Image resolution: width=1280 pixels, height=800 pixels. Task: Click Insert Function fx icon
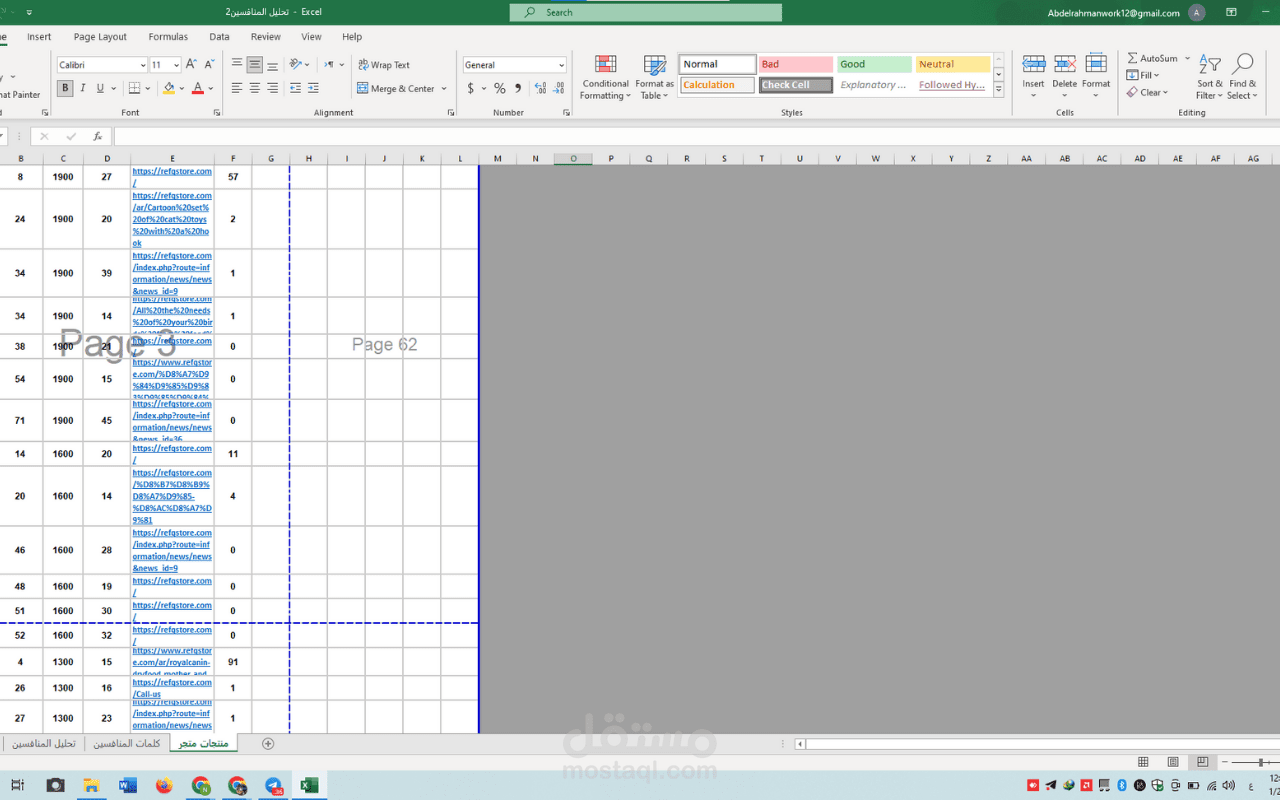click(x=97, y=136)
